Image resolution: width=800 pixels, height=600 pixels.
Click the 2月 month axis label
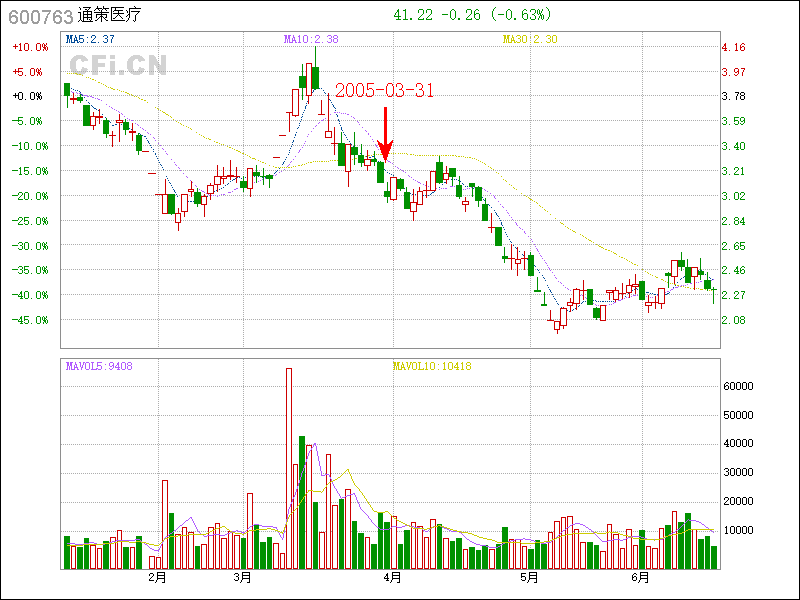[156, 578]
